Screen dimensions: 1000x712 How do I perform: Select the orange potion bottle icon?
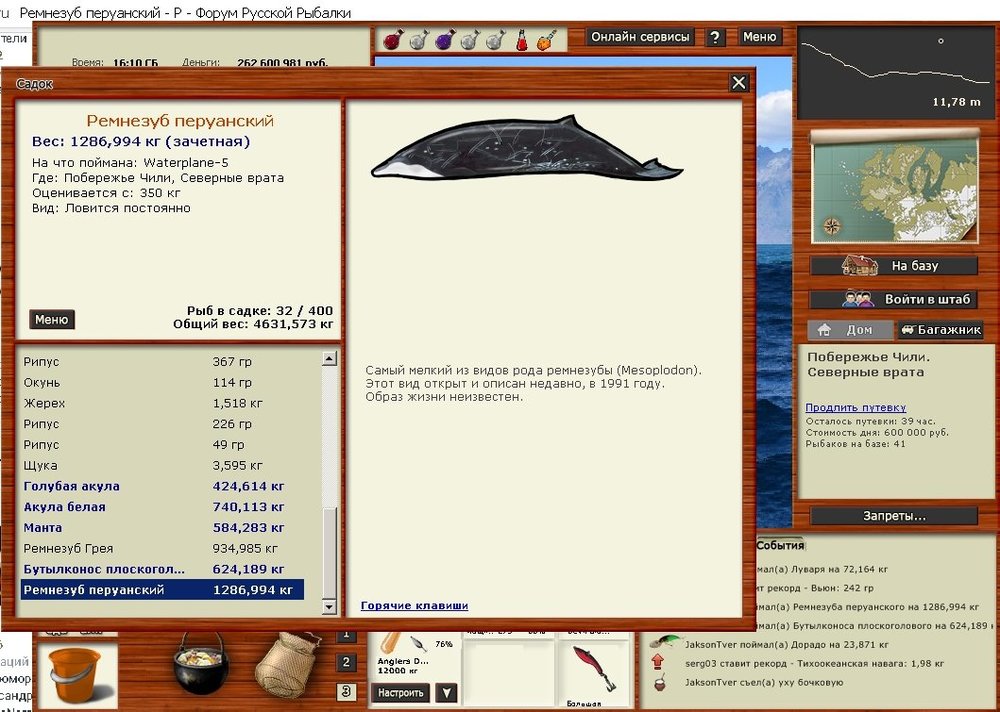point(545,40)
